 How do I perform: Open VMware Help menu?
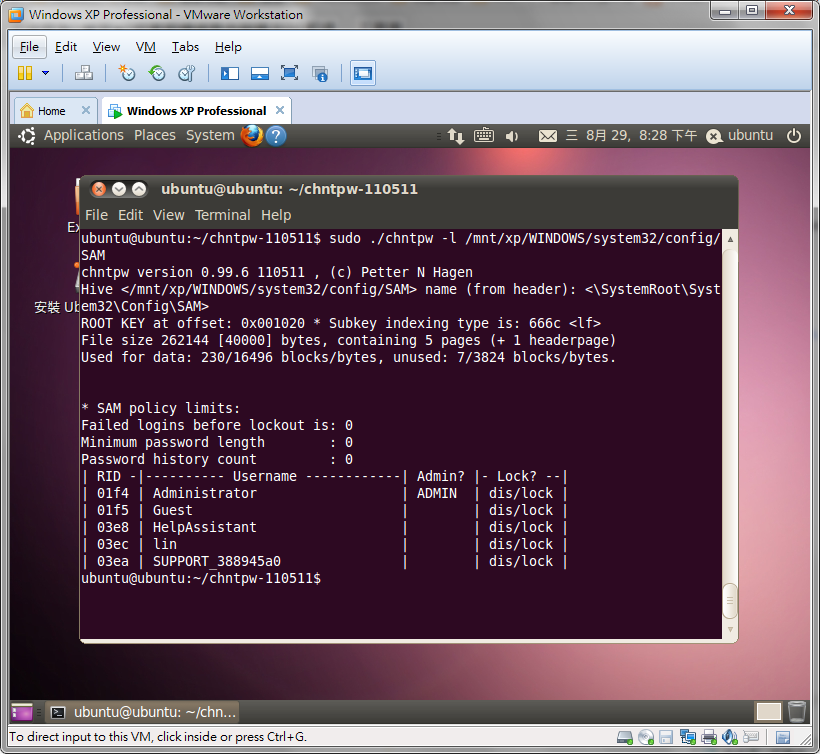coord(228,47)
